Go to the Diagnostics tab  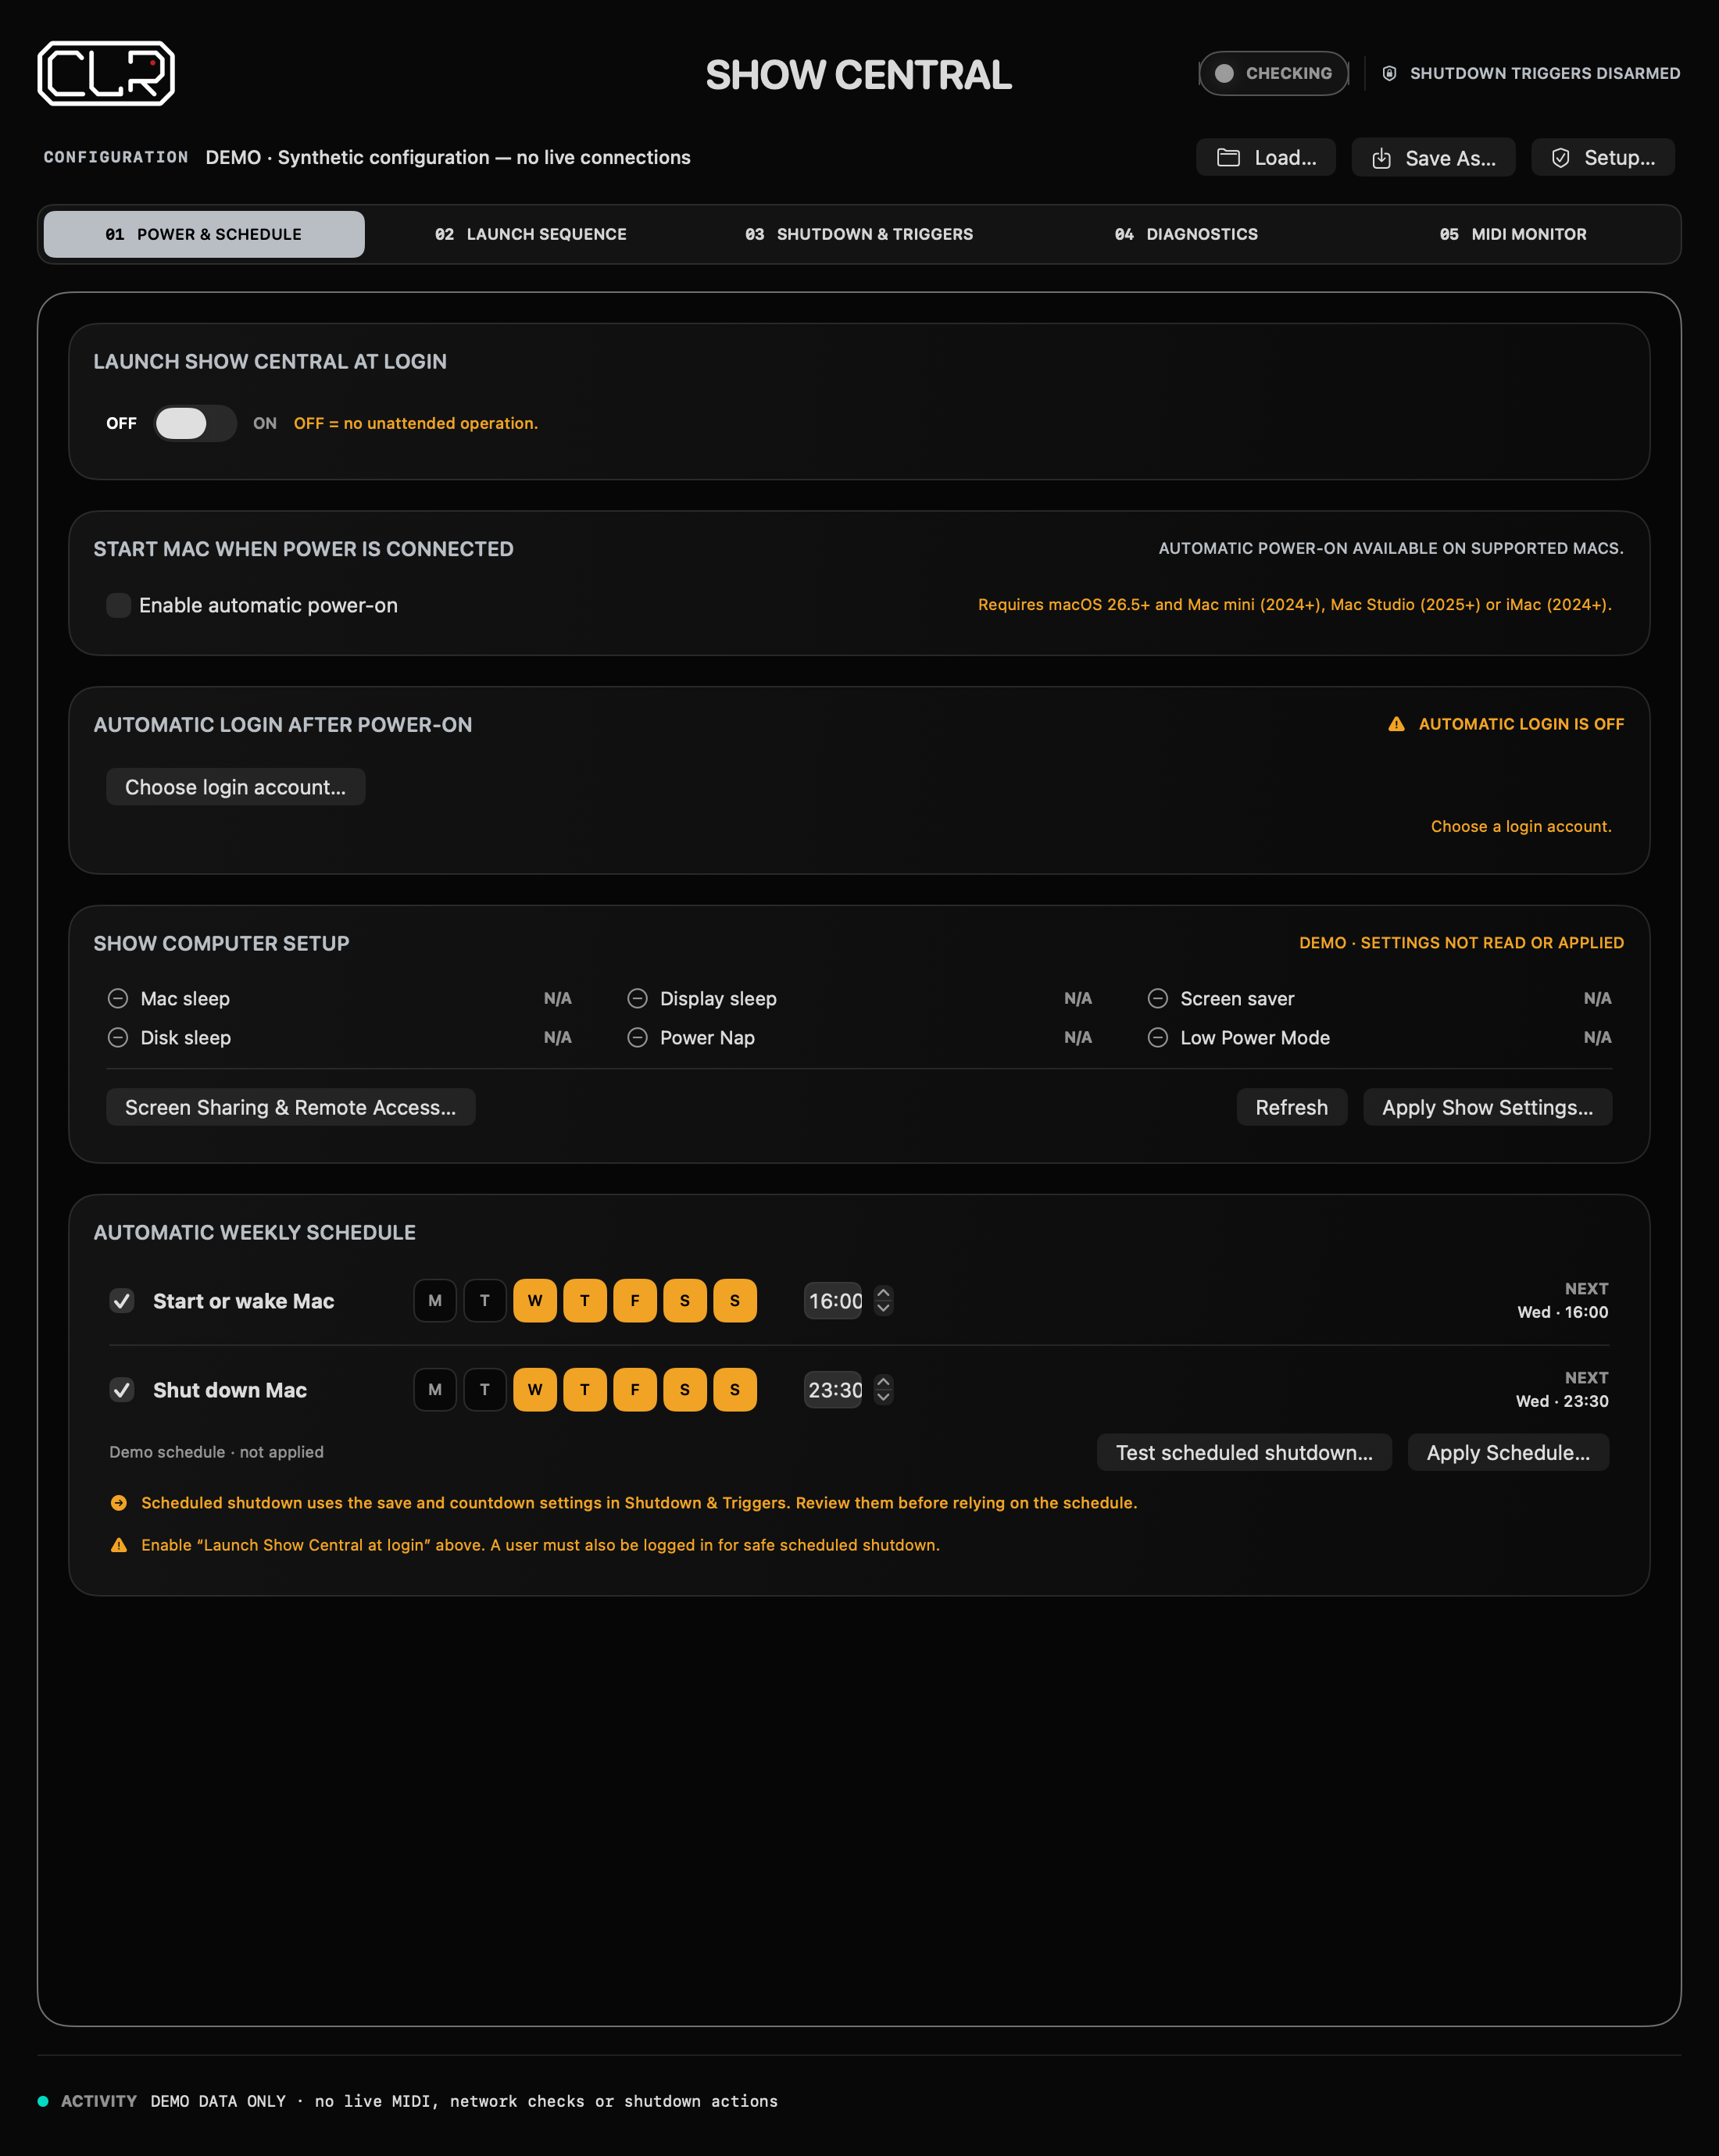[1186, 234]
